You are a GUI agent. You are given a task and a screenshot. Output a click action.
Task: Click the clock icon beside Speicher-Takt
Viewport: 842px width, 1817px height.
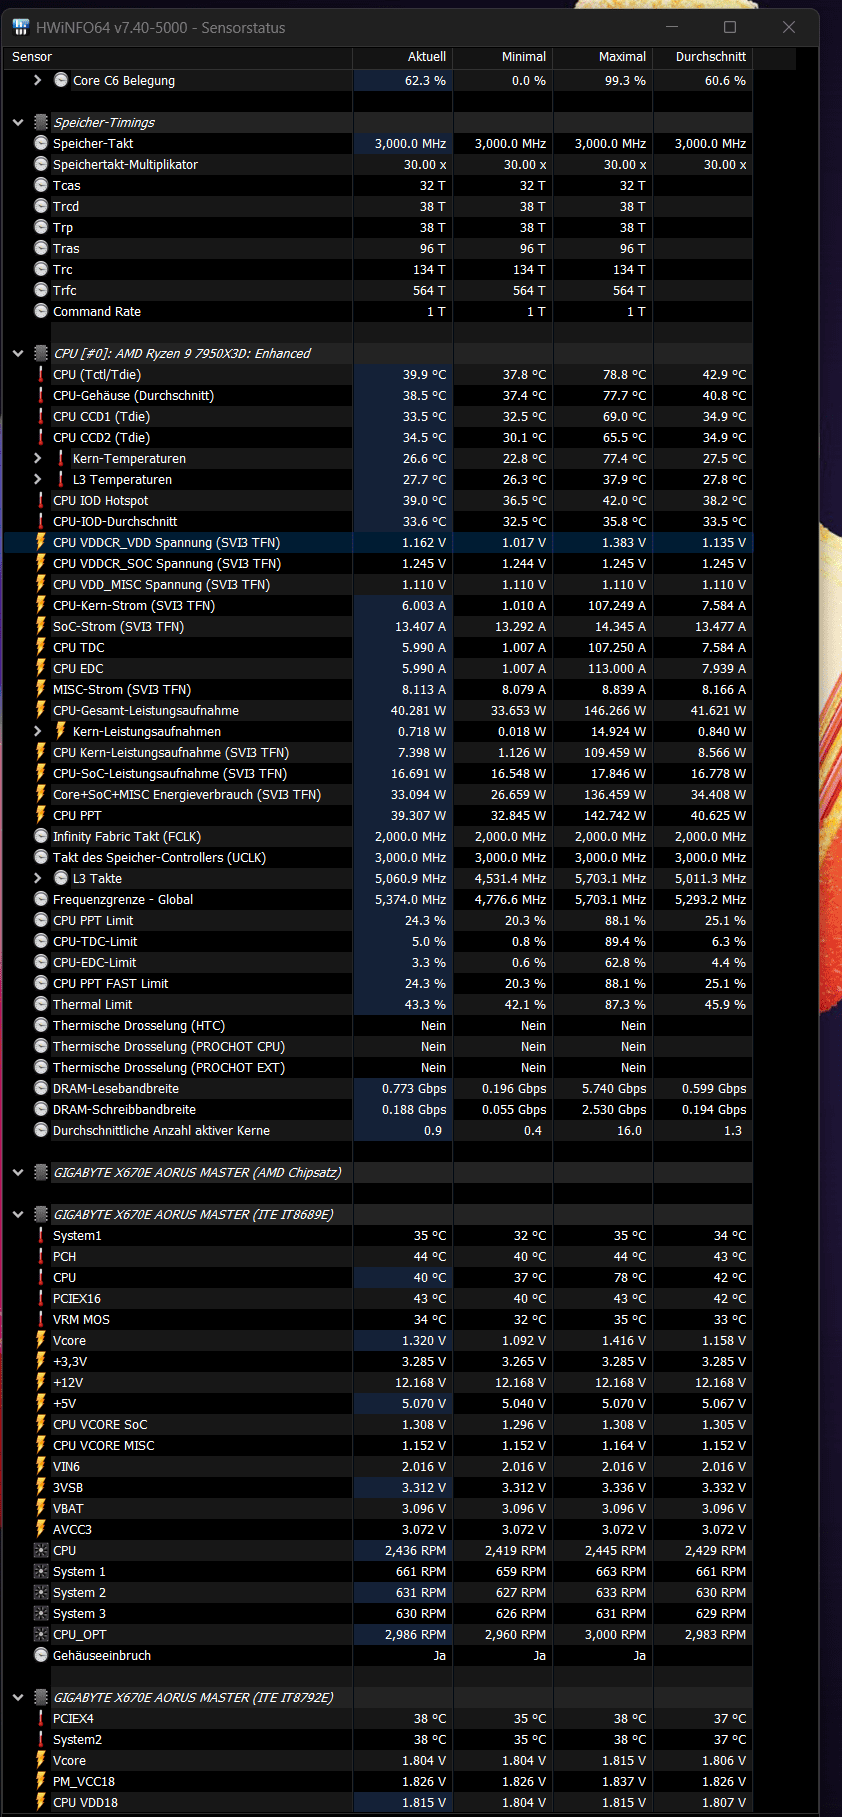pyautogui.click(x=41, y=143)
